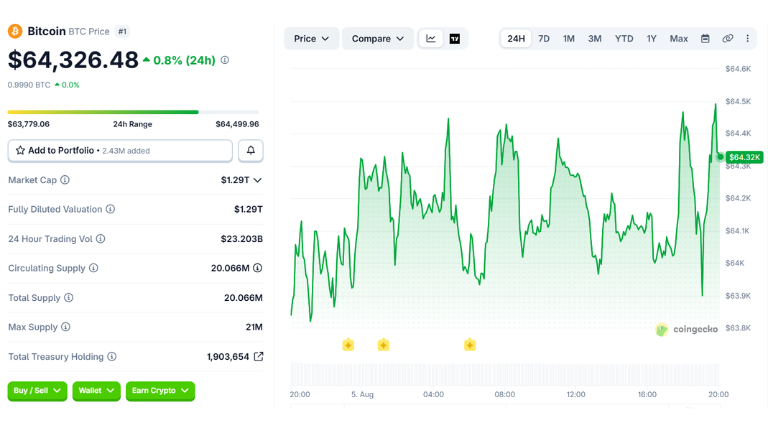Screen dimensions: 768x432
Task: Click the 24h Range progress bar
Action: click(133, 112)
